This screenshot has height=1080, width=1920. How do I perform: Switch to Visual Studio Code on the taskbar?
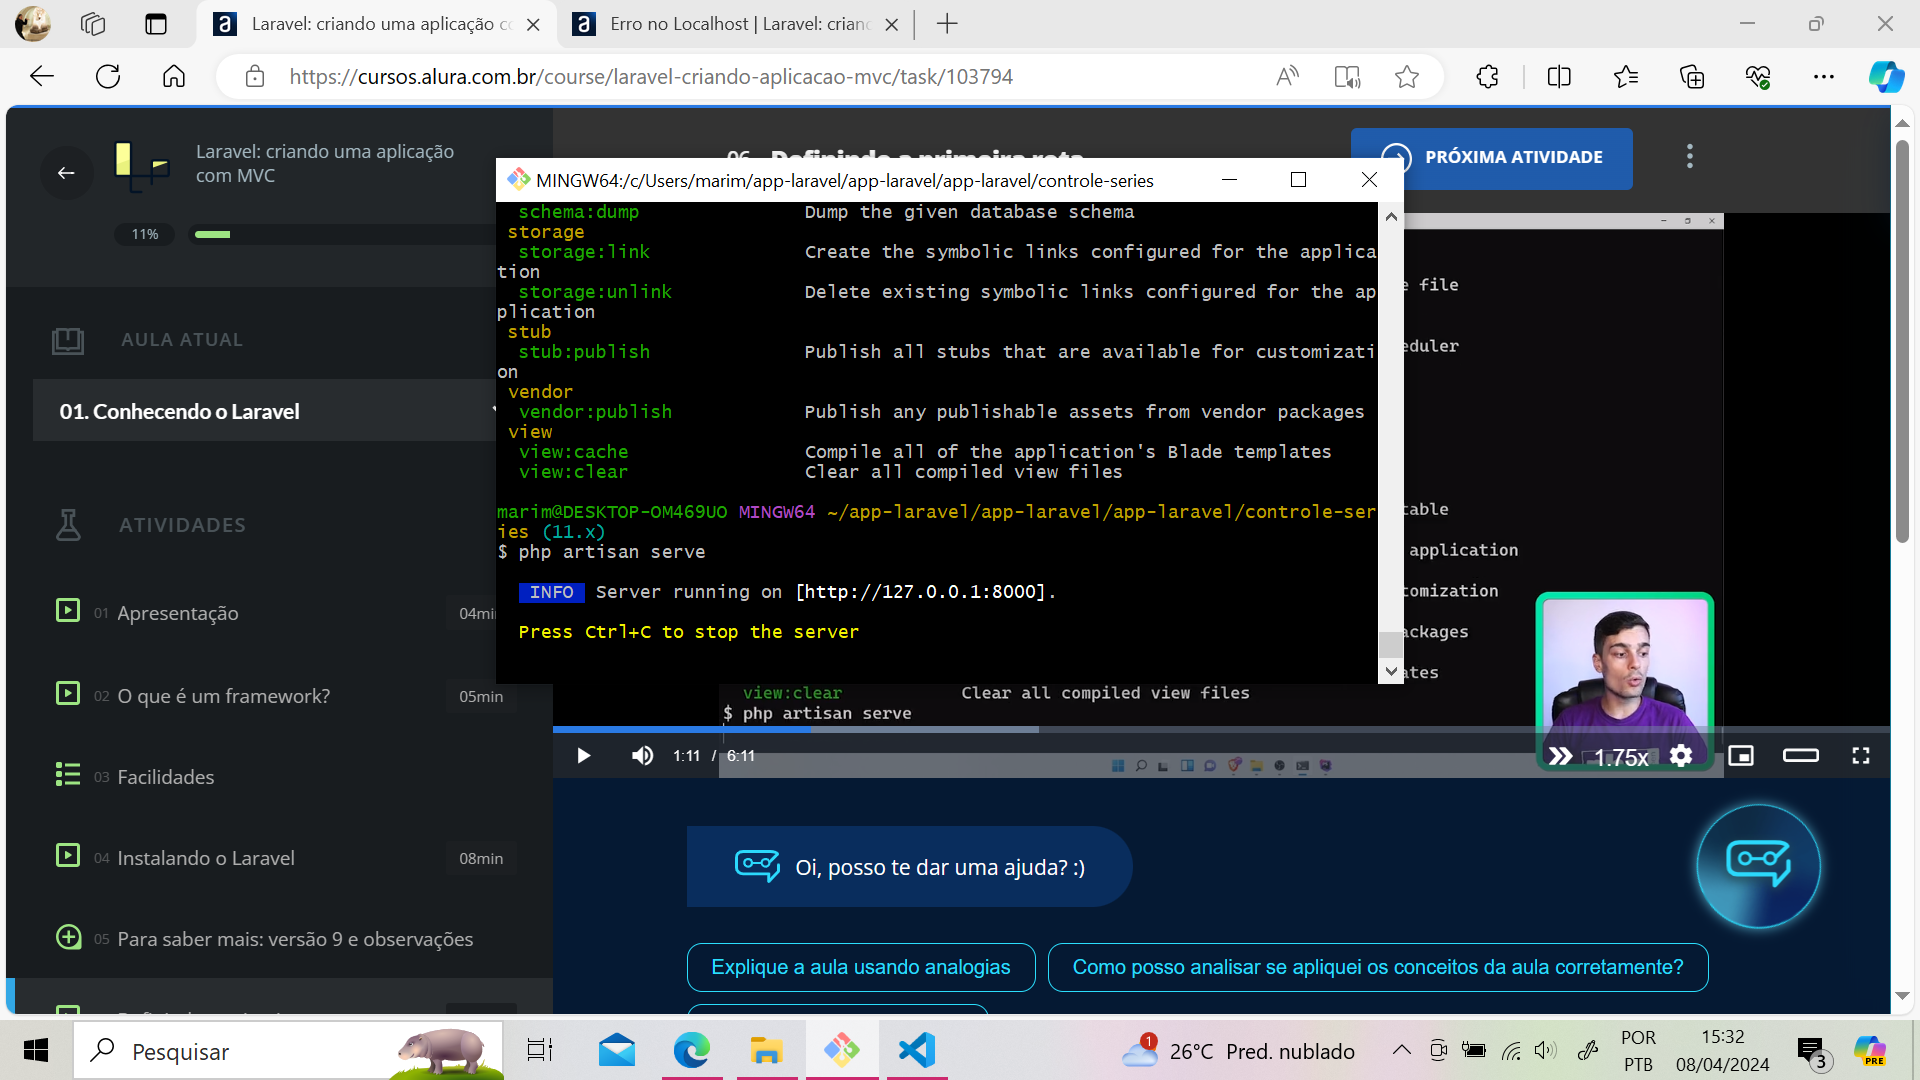[x=916, y=1051]
